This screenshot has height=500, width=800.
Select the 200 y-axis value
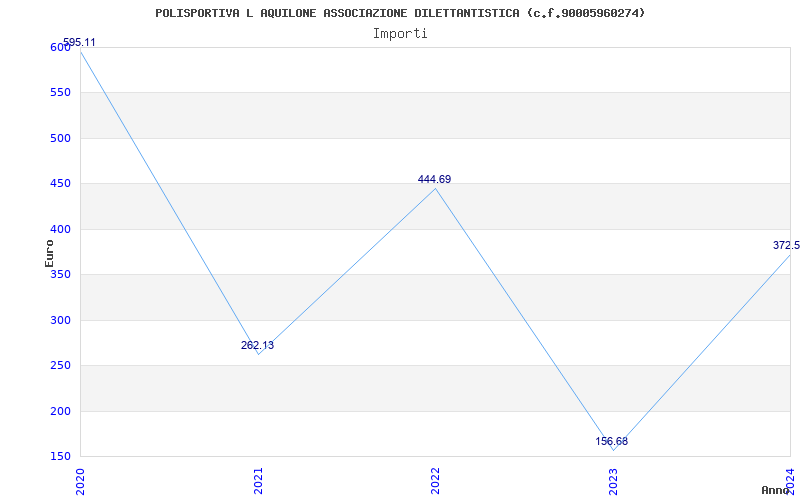(x=60, y=411)
